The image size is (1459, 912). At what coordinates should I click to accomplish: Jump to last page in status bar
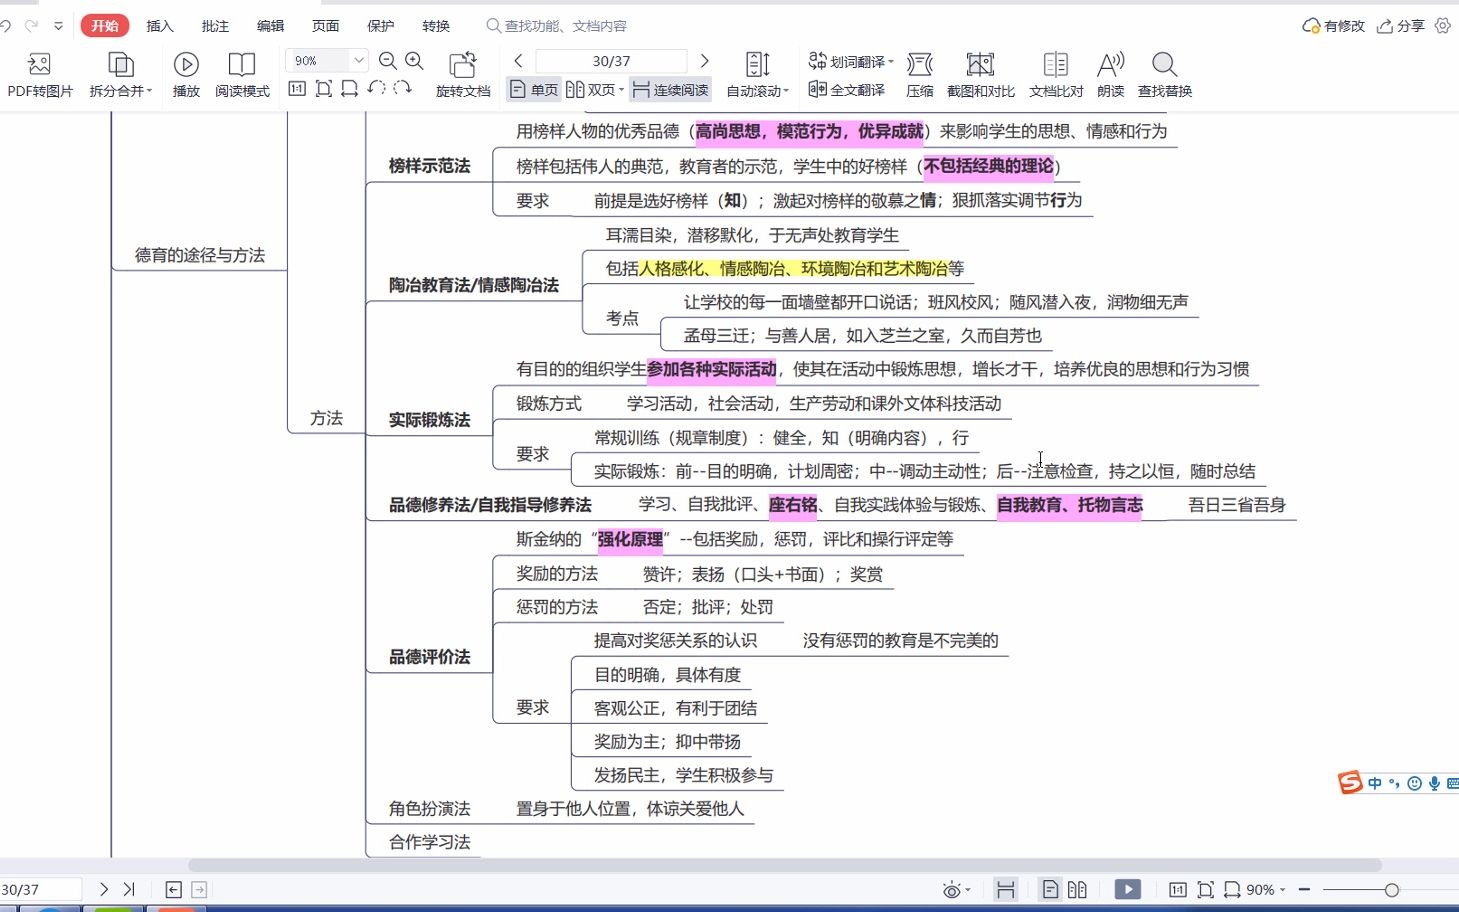(129, 889)
